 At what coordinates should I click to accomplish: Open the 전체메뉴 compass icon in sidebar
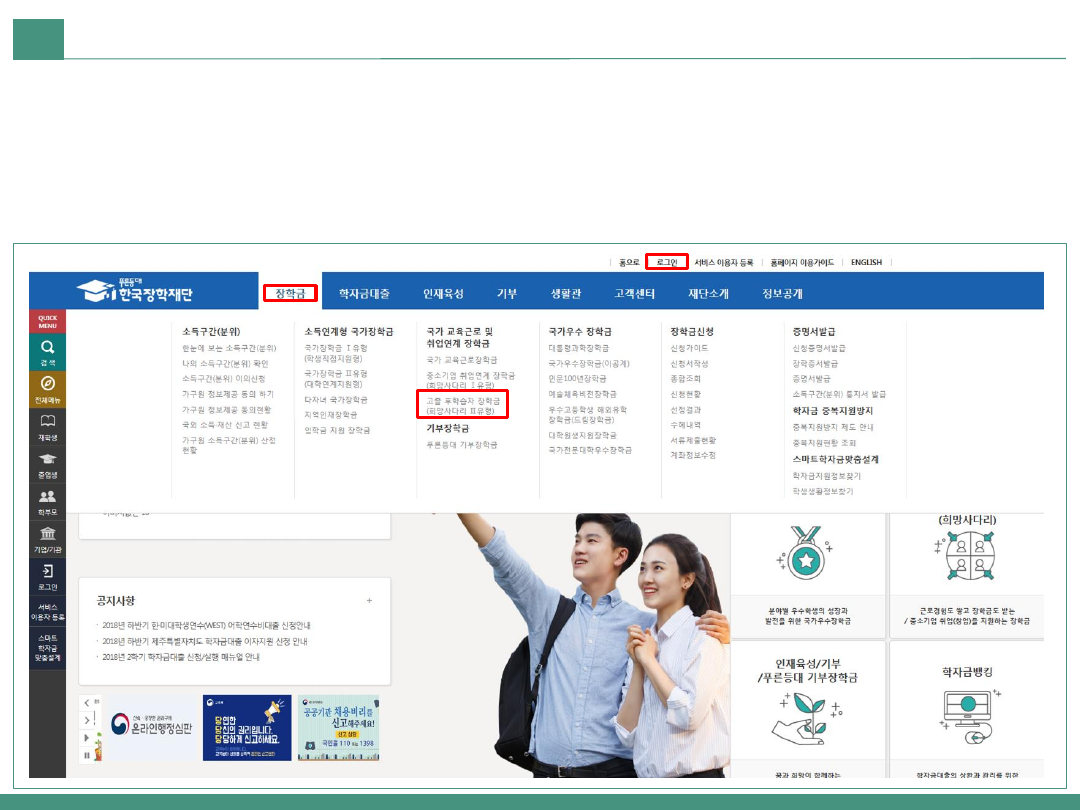coord(47,384)
